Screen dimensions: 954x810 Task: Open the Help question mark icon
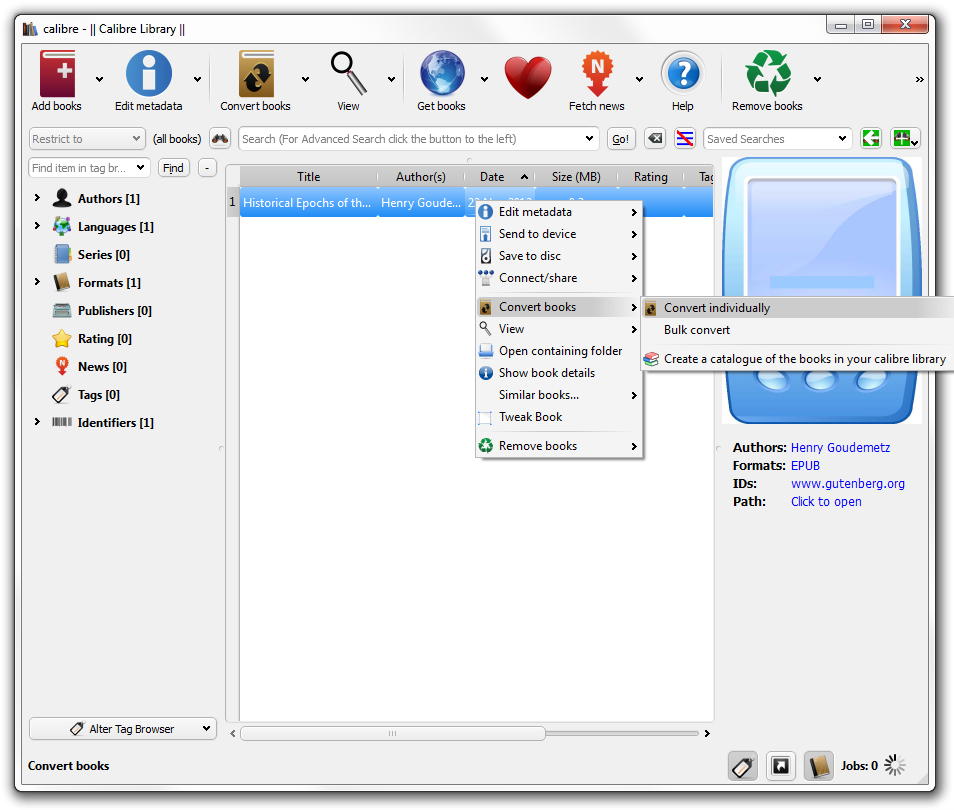coord(683,74)
